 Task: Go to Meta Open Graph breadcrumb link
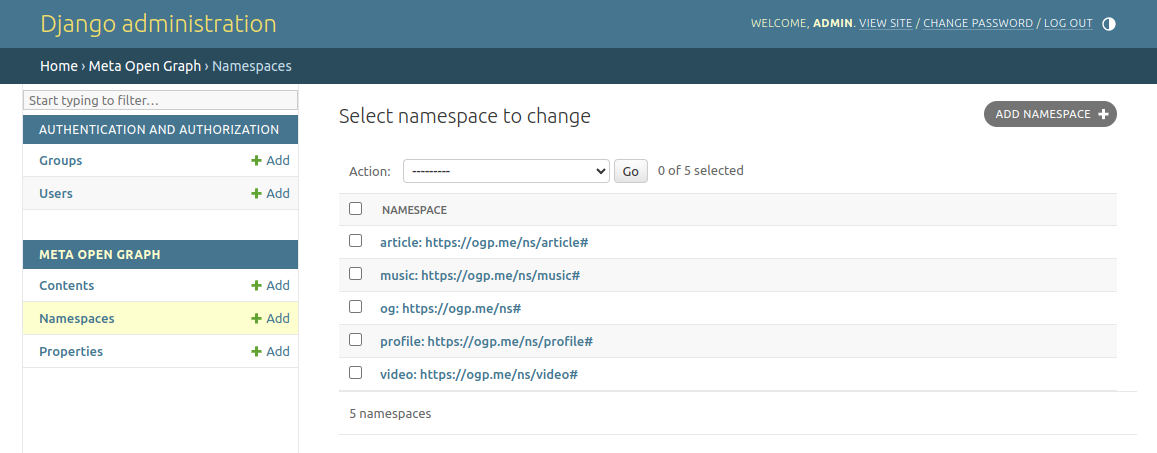pos(145,66)
